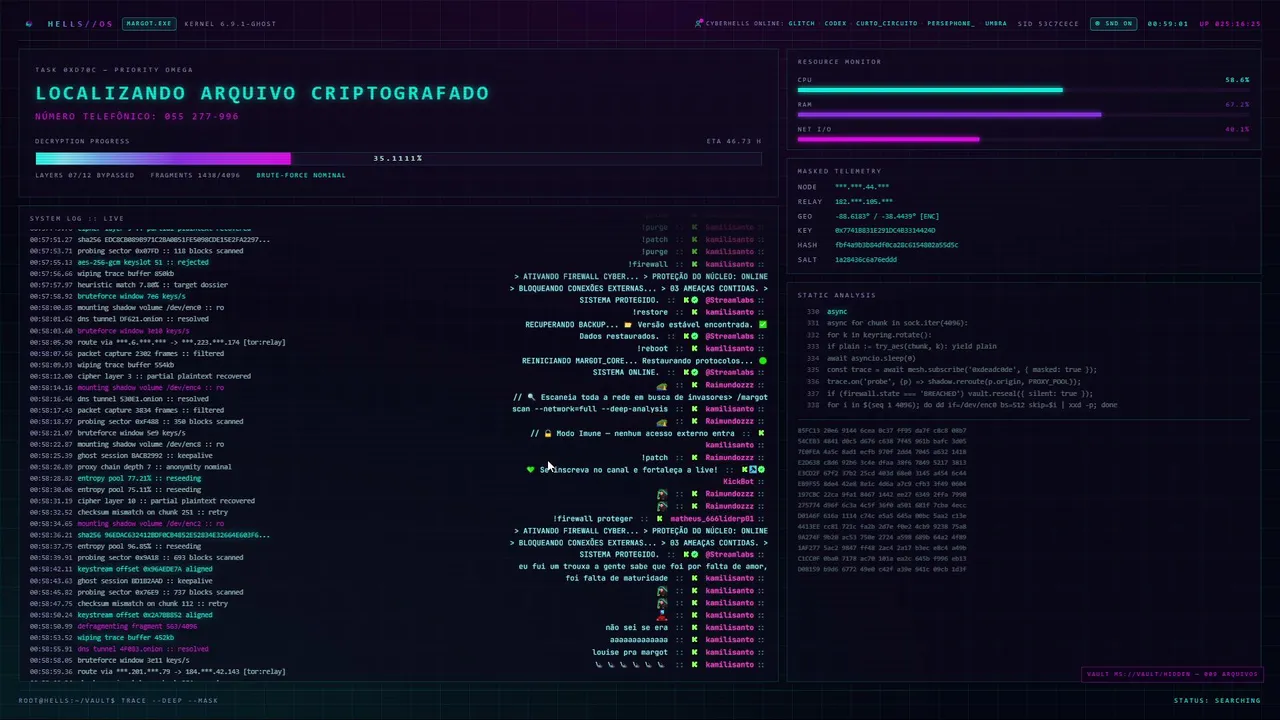Click the VAULT MS://VAULT/HIDDEN badge
Image resolution: width=1280 pixels, height=720 pixels.
pyautogui.click(x=1170, y=674)
